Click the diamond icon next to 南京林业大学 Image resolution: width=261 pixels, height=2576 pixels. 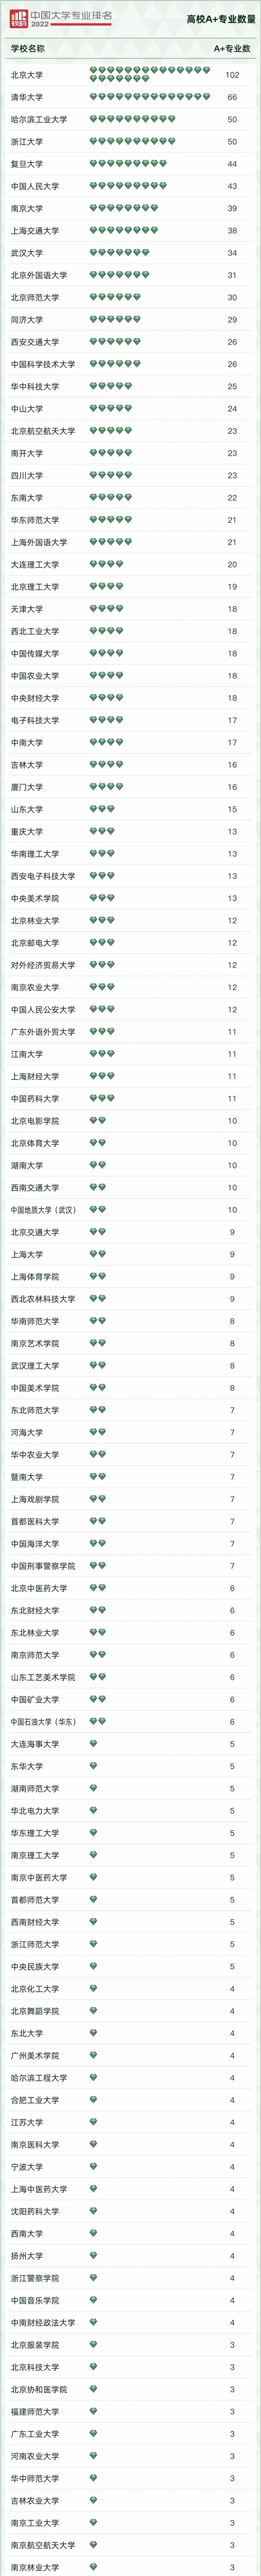[x=94, y=2567]
